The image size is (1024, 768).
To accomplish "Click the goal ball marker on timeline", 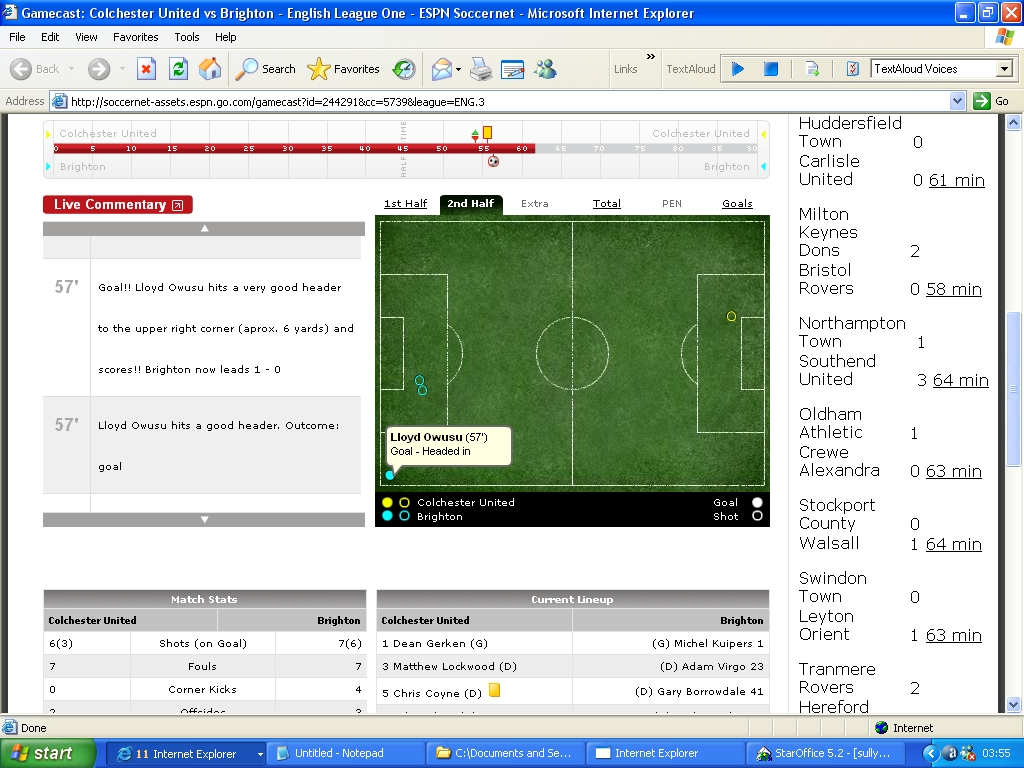I will coord(494,161).
